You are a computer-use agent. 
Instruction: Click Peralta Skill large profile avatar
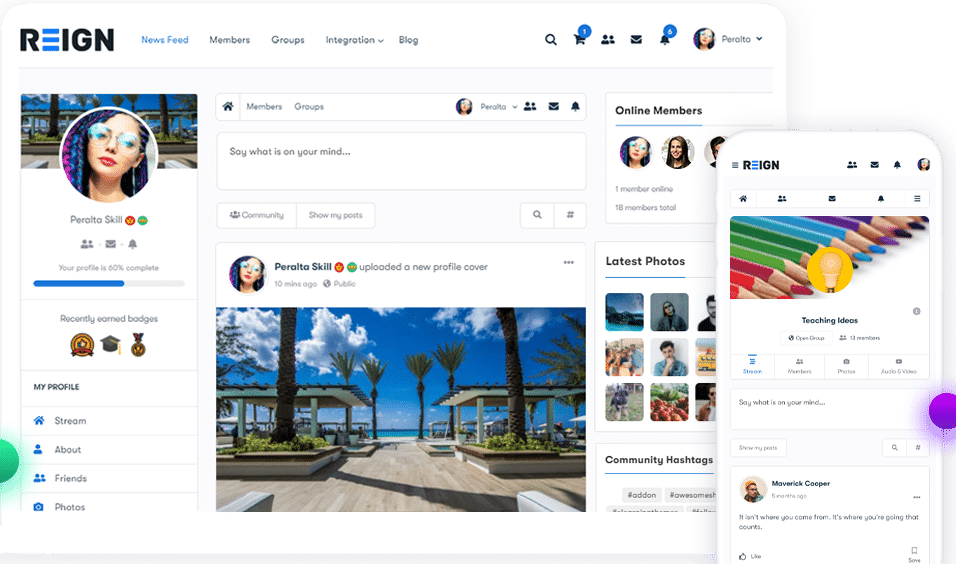point(109,155)
